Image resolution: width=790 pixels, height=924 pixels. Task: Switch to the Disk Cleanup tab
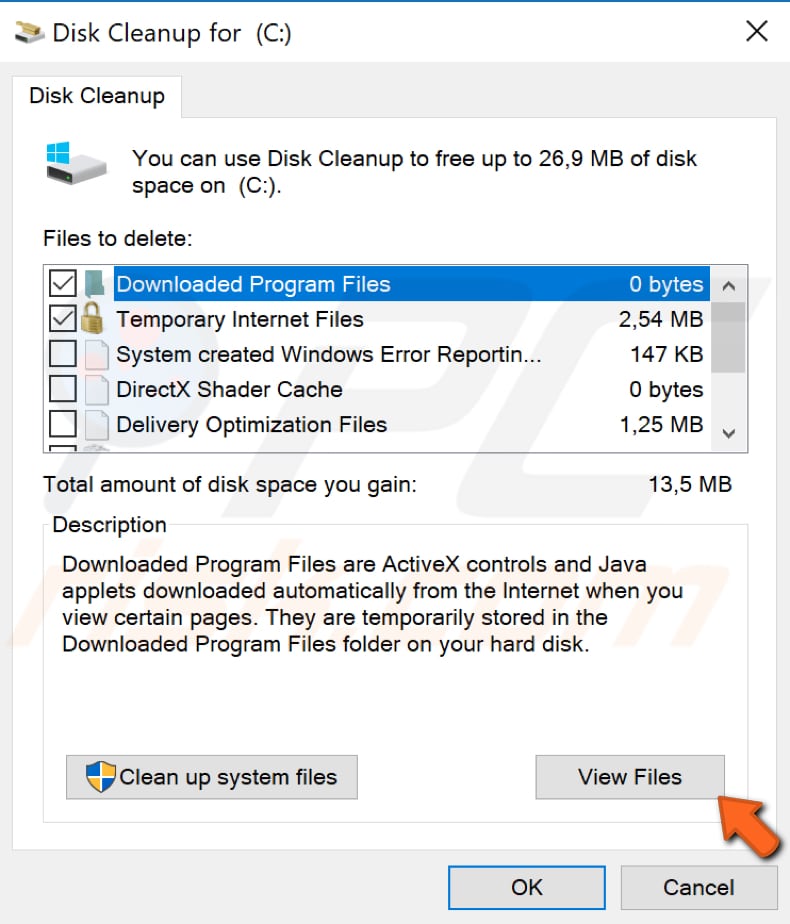pyautogui.click(x=96, y=95)
